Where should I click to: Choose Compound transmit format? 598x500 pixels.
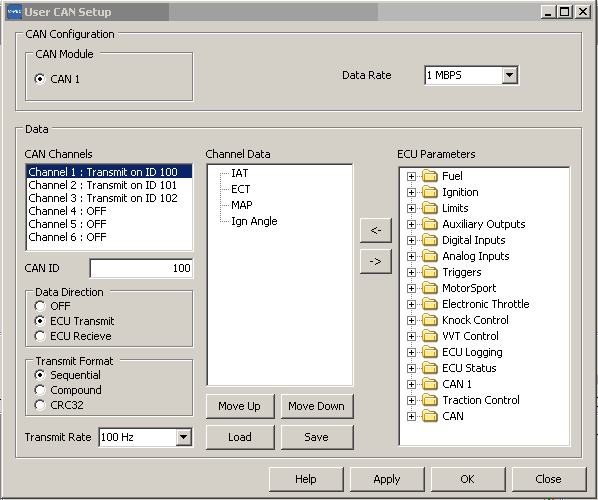tap(40, 390)
